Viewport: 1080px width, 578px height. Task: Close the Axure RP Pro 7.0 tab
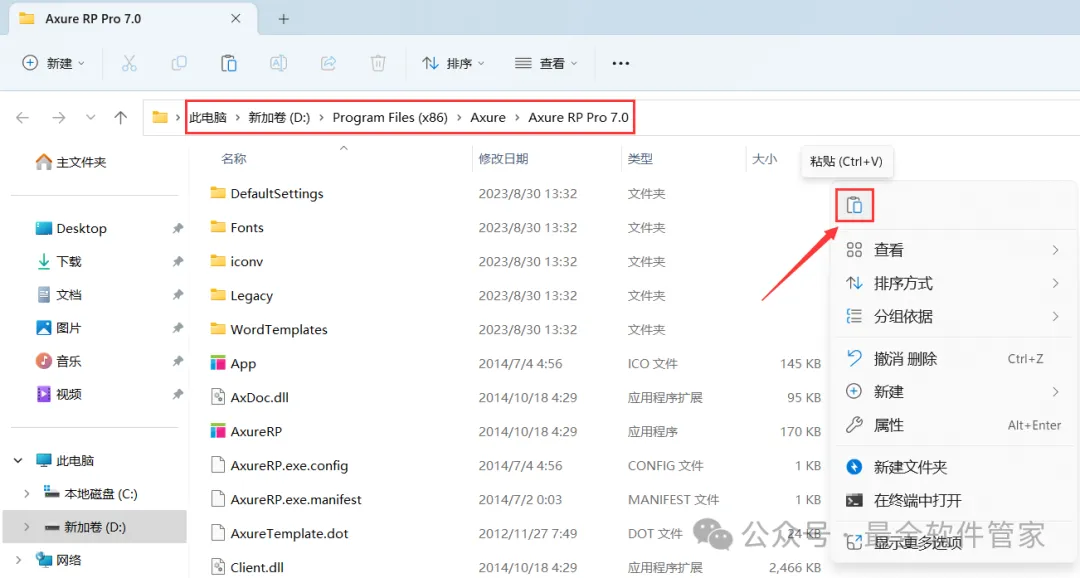click(236, 19)
